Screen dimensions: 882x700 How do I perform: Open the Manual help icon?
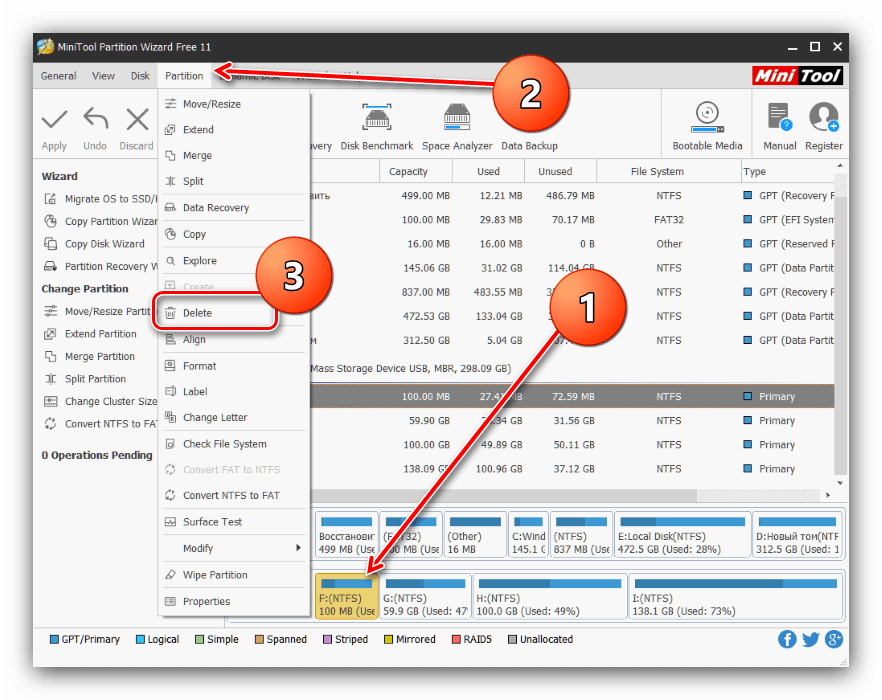click(779, 116)
